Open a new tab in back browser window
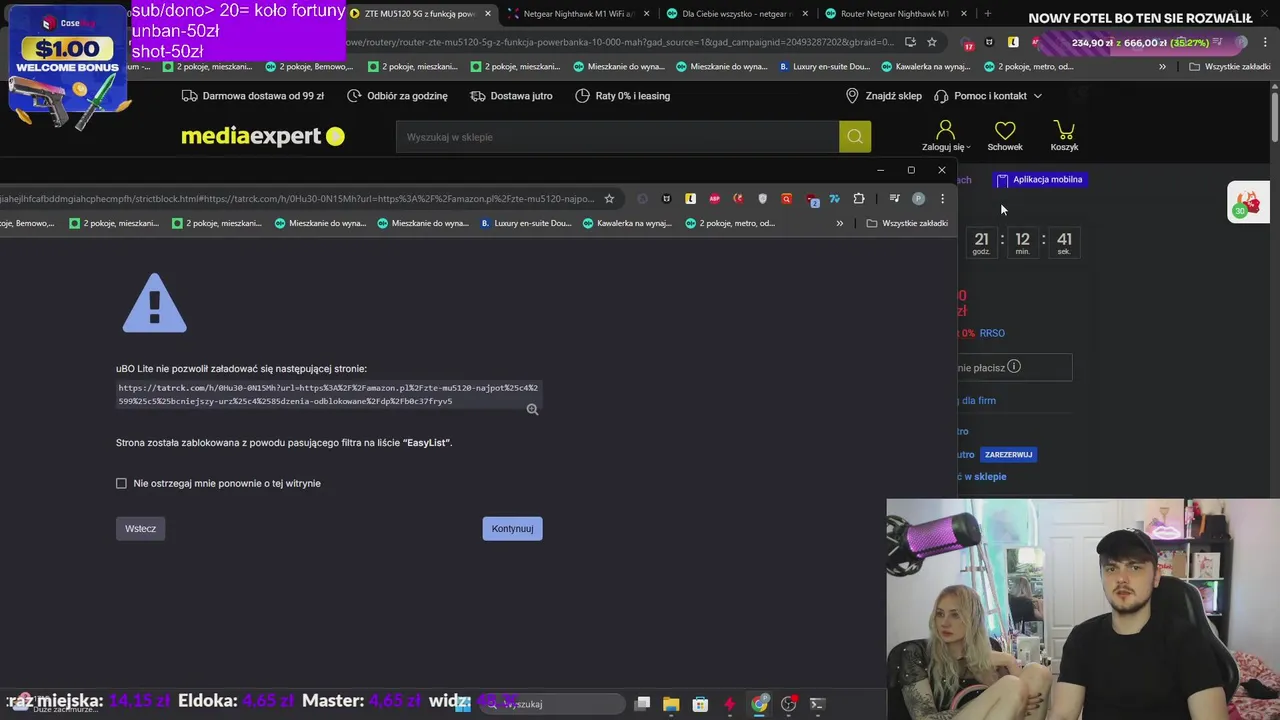 coord(987,14)
